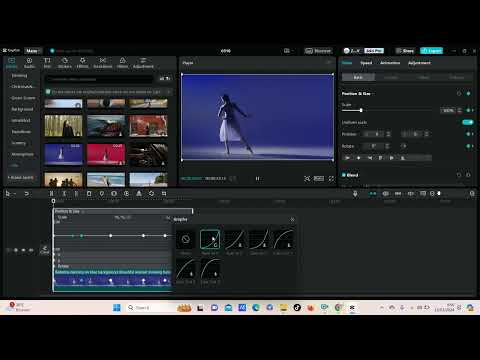Screen dimensions: 480x360
Task: Open the Filters tab
Action: coord(122,63)
